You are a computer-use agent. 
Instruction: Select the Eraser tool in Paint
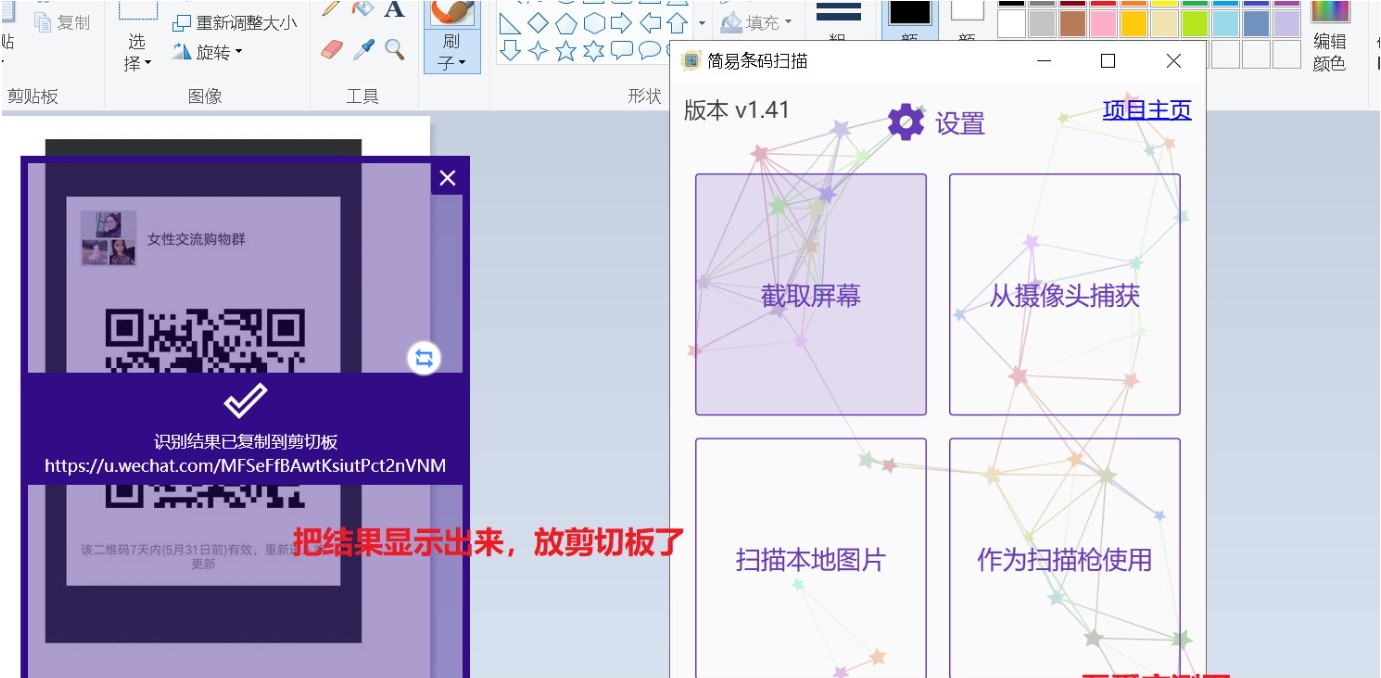333,49
